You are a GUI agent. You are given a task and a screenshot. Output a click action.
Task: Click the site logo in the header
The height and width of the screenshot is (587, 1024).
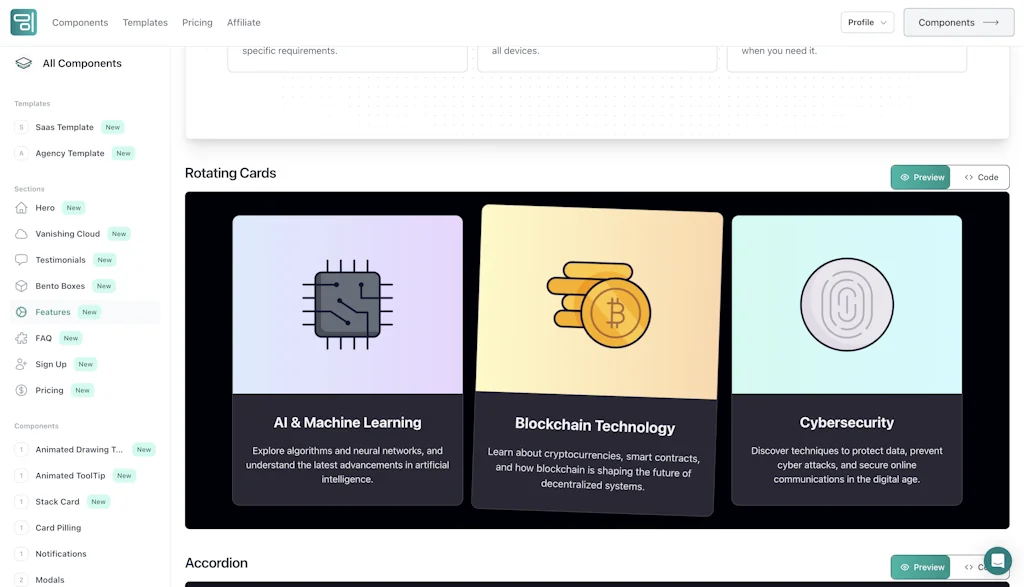click(x=23, y=22)
